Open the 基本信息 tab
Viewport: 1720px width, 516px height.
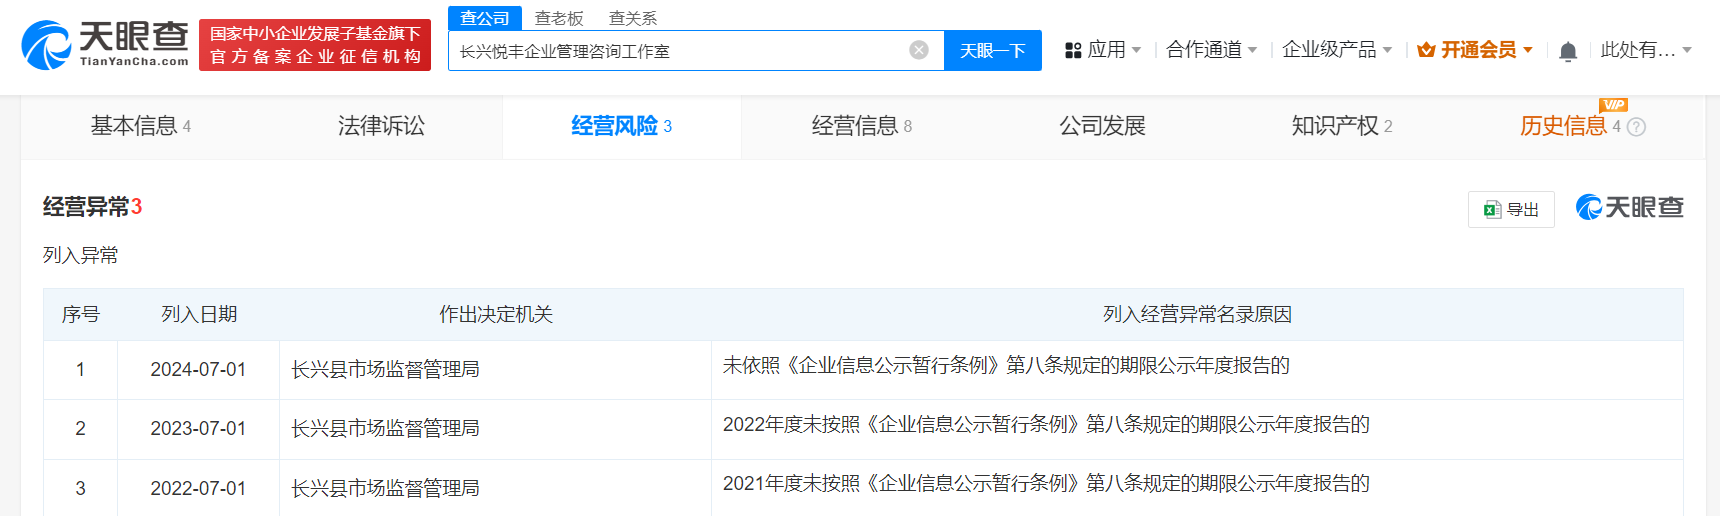pos(140,126)
